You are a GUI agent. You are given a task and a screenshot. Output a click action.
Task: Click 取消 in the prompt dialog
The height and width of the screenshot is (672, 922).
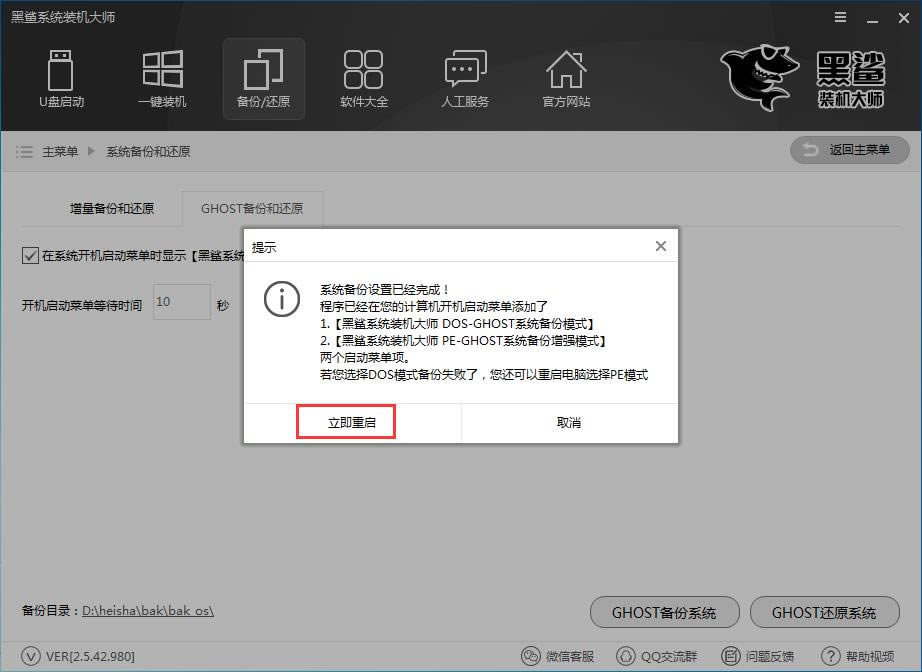click(x=569, y=422)
